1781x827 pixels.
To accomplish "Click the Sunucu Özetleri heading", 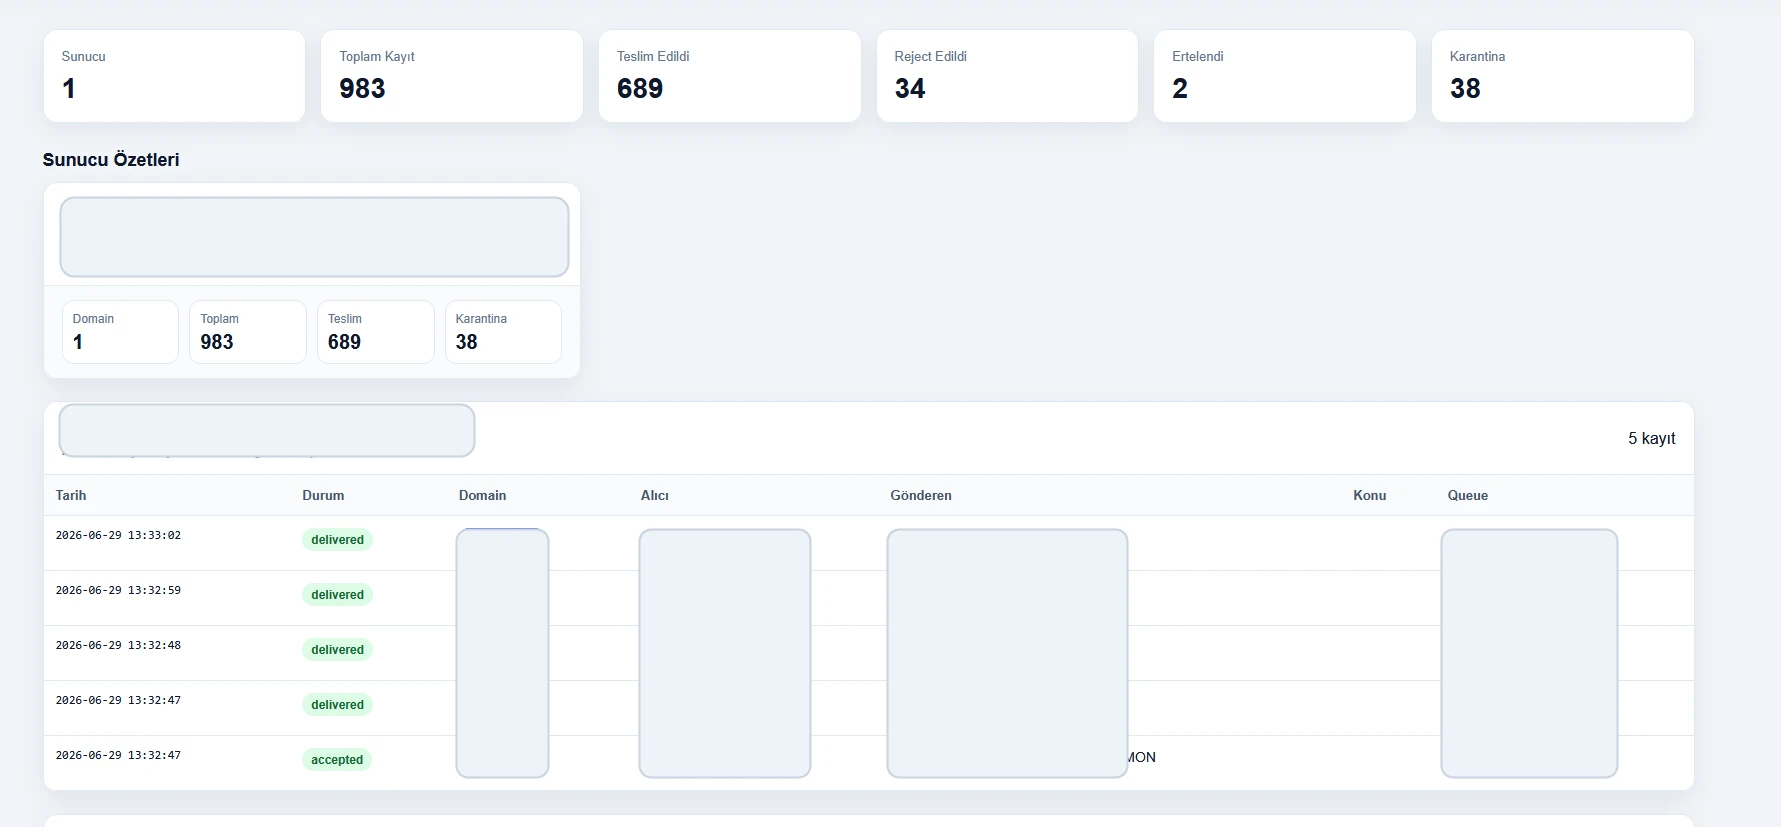I will click(x=111, y=160).
